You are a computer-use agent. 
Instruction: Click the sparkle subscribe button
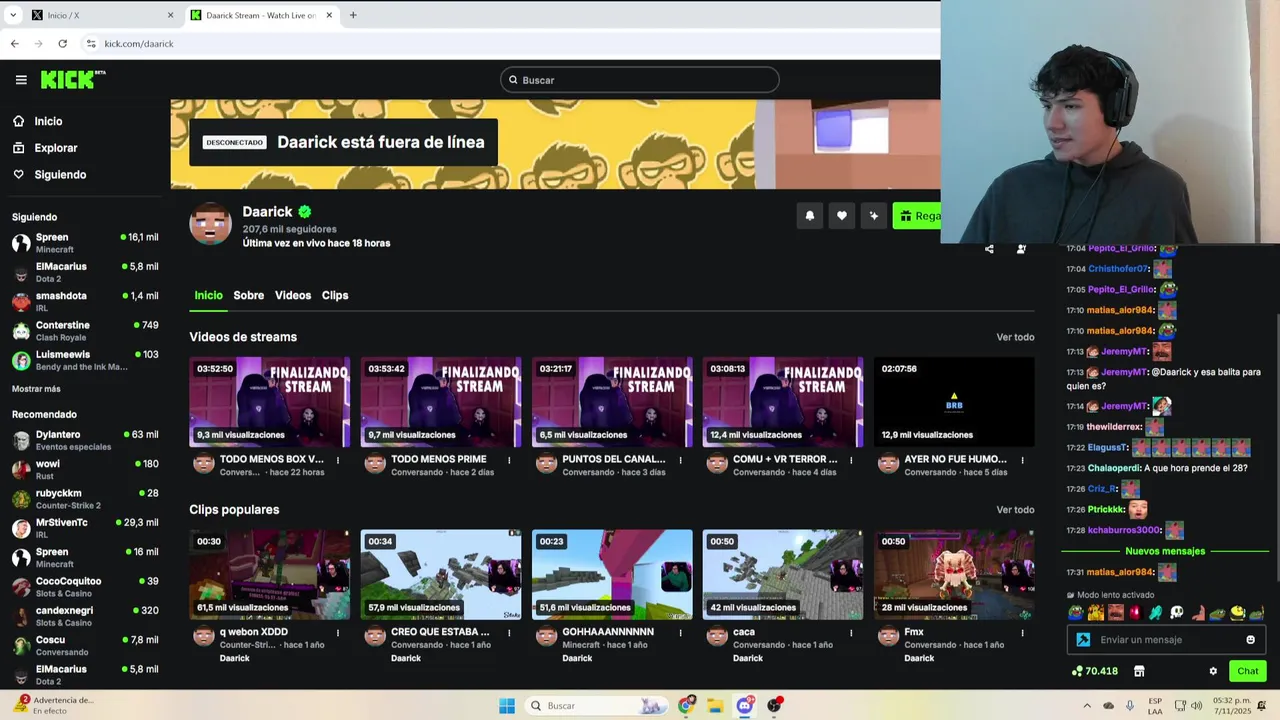point(874,216)
